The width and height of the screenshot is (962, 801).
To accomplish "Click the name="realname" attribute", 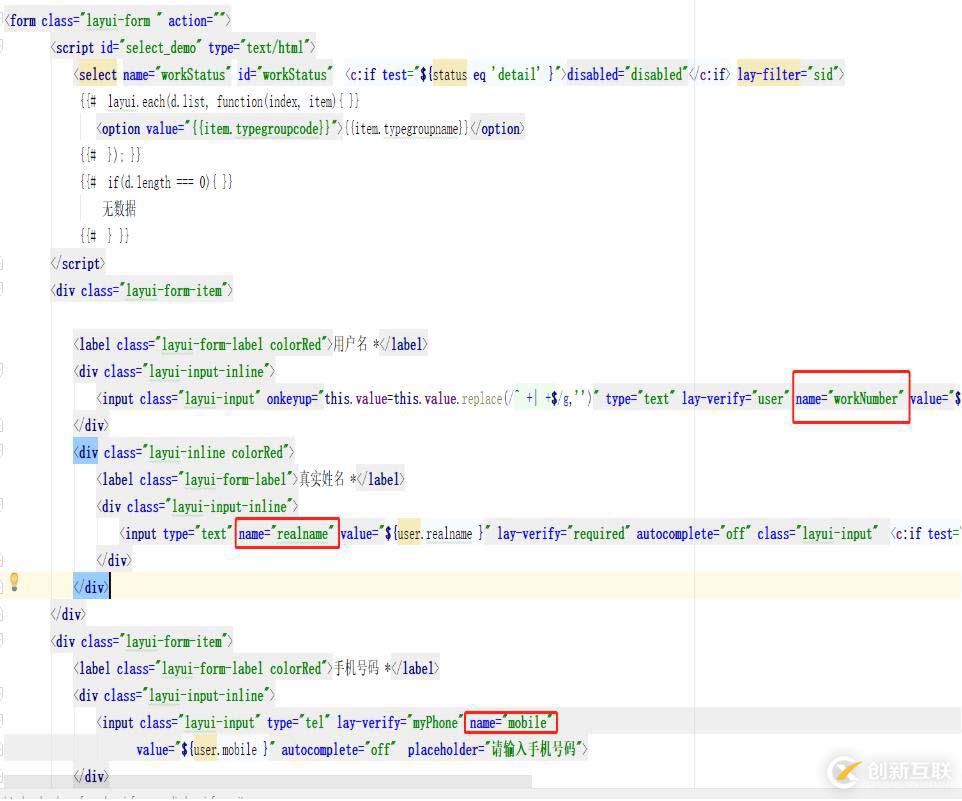I will [x=287, y=533].
